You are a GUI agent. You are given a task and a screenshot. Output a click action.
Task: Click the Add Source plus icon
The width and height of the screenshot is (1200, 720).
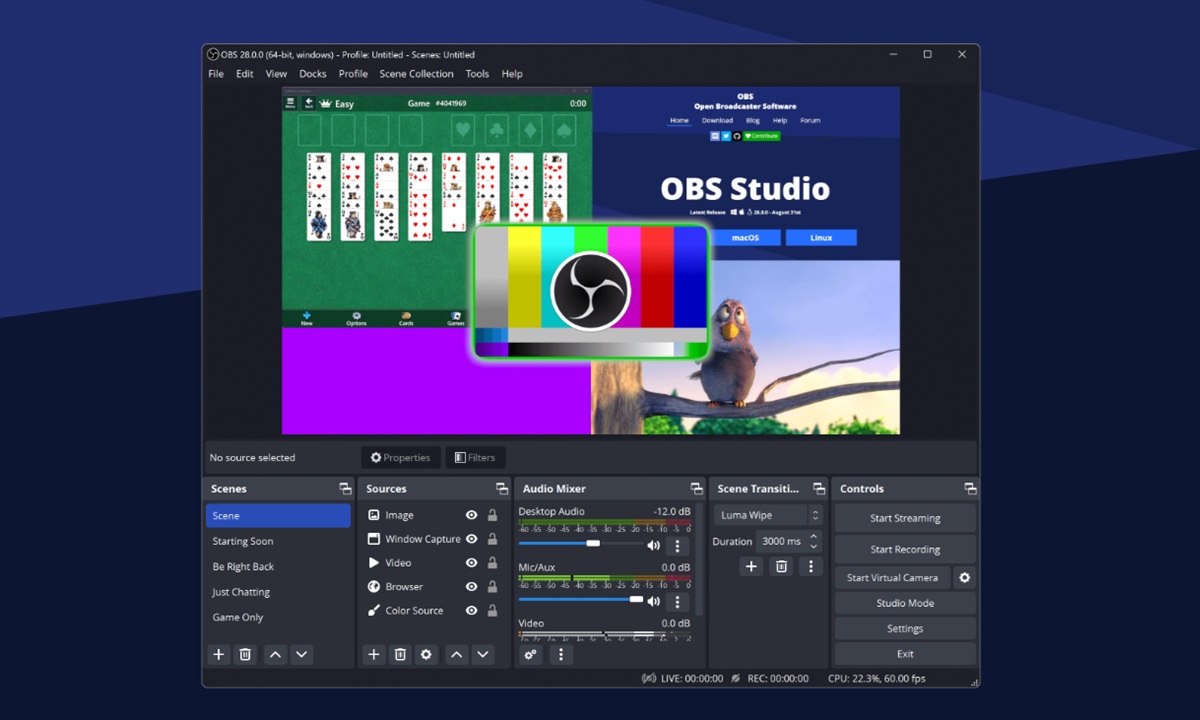click(x=374, y=654)
